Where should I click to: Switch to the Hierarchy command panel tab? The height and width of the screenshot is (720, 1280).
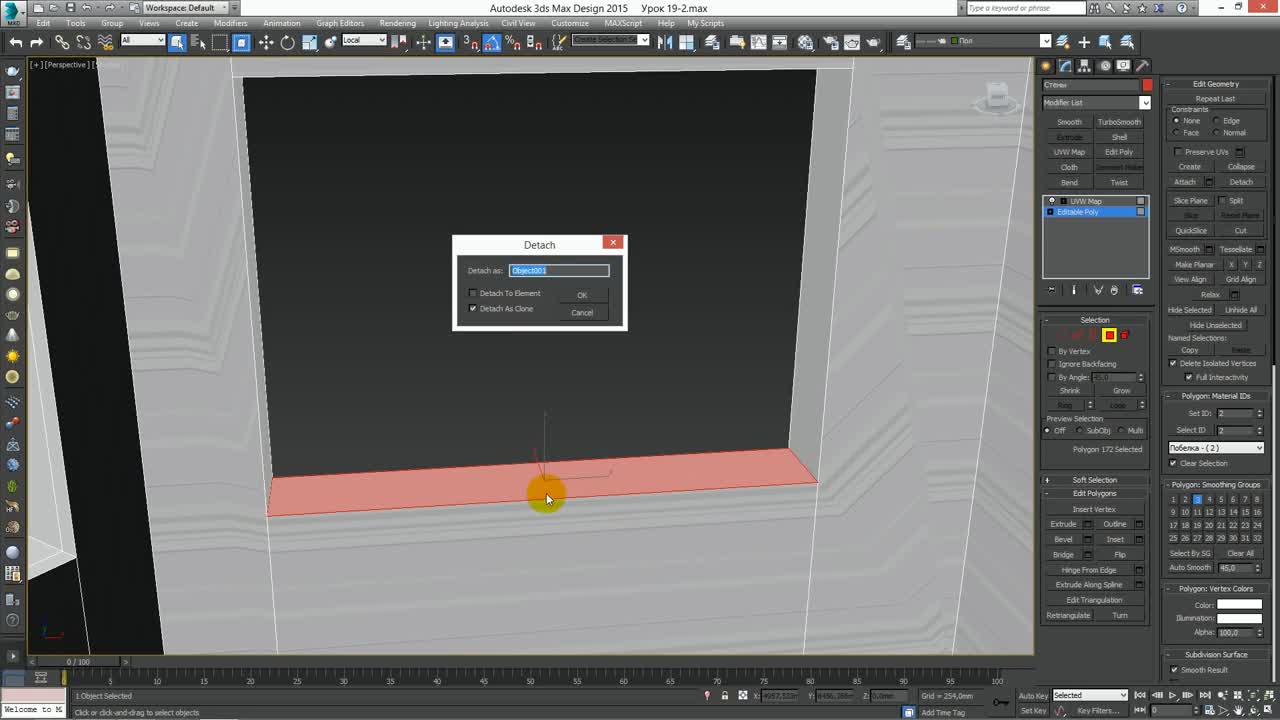pos(1085,66)
